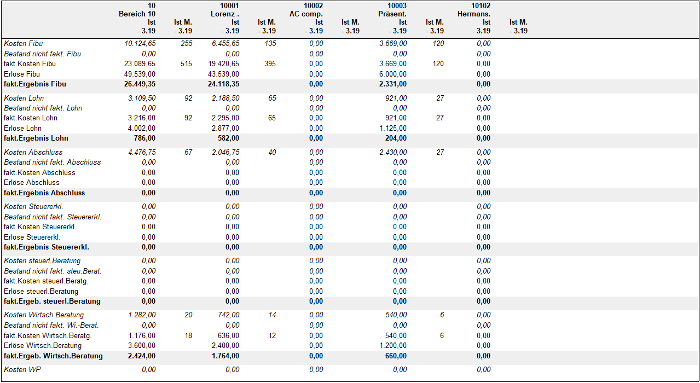Click the 'Bestand nicht fakt. Fibu' row label

coord(42,54)
